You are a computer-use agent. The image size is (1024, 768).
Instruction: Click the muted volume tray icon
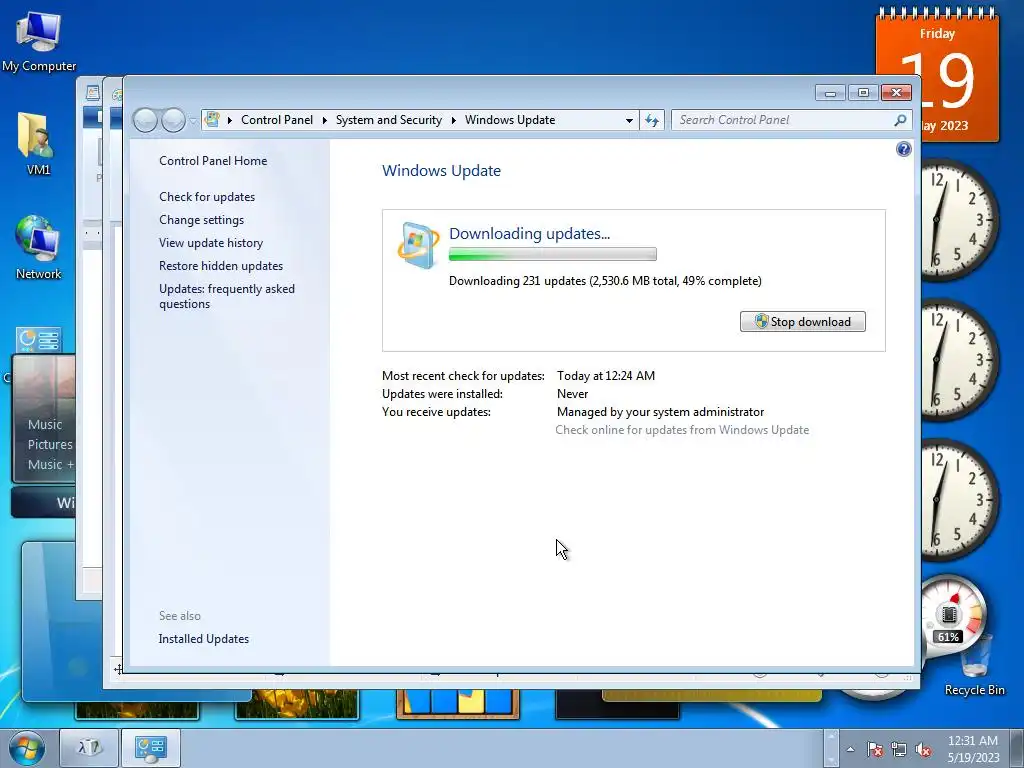click(x=923, y=749)
